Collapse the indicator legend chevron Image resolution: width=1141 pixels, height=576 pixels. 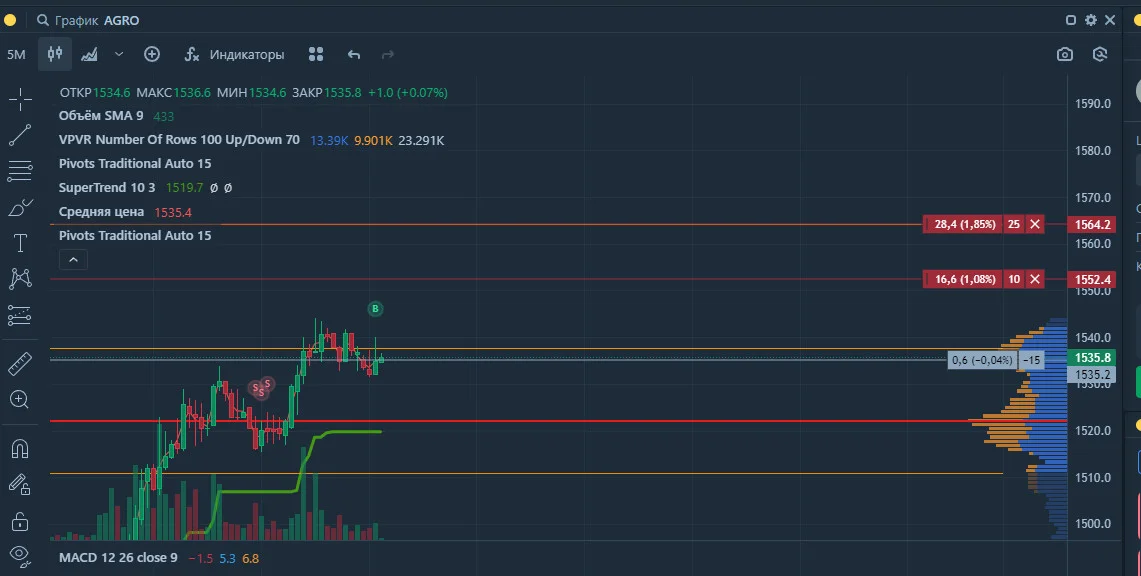pyautogui.click(x=73, y=260)
